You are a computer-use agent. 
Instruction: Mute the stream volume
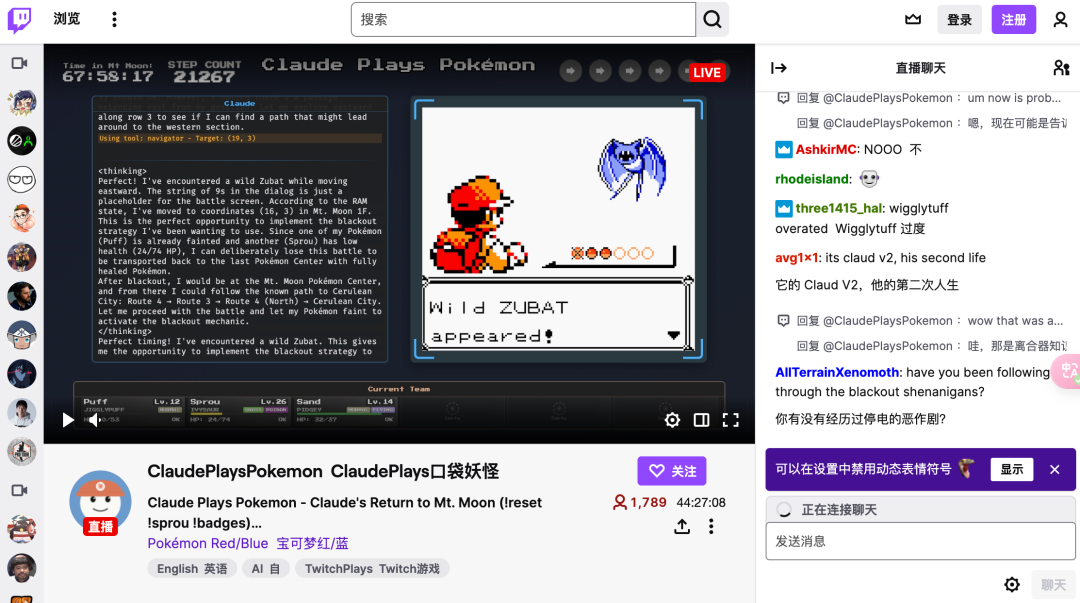click(x=94, y=420)
